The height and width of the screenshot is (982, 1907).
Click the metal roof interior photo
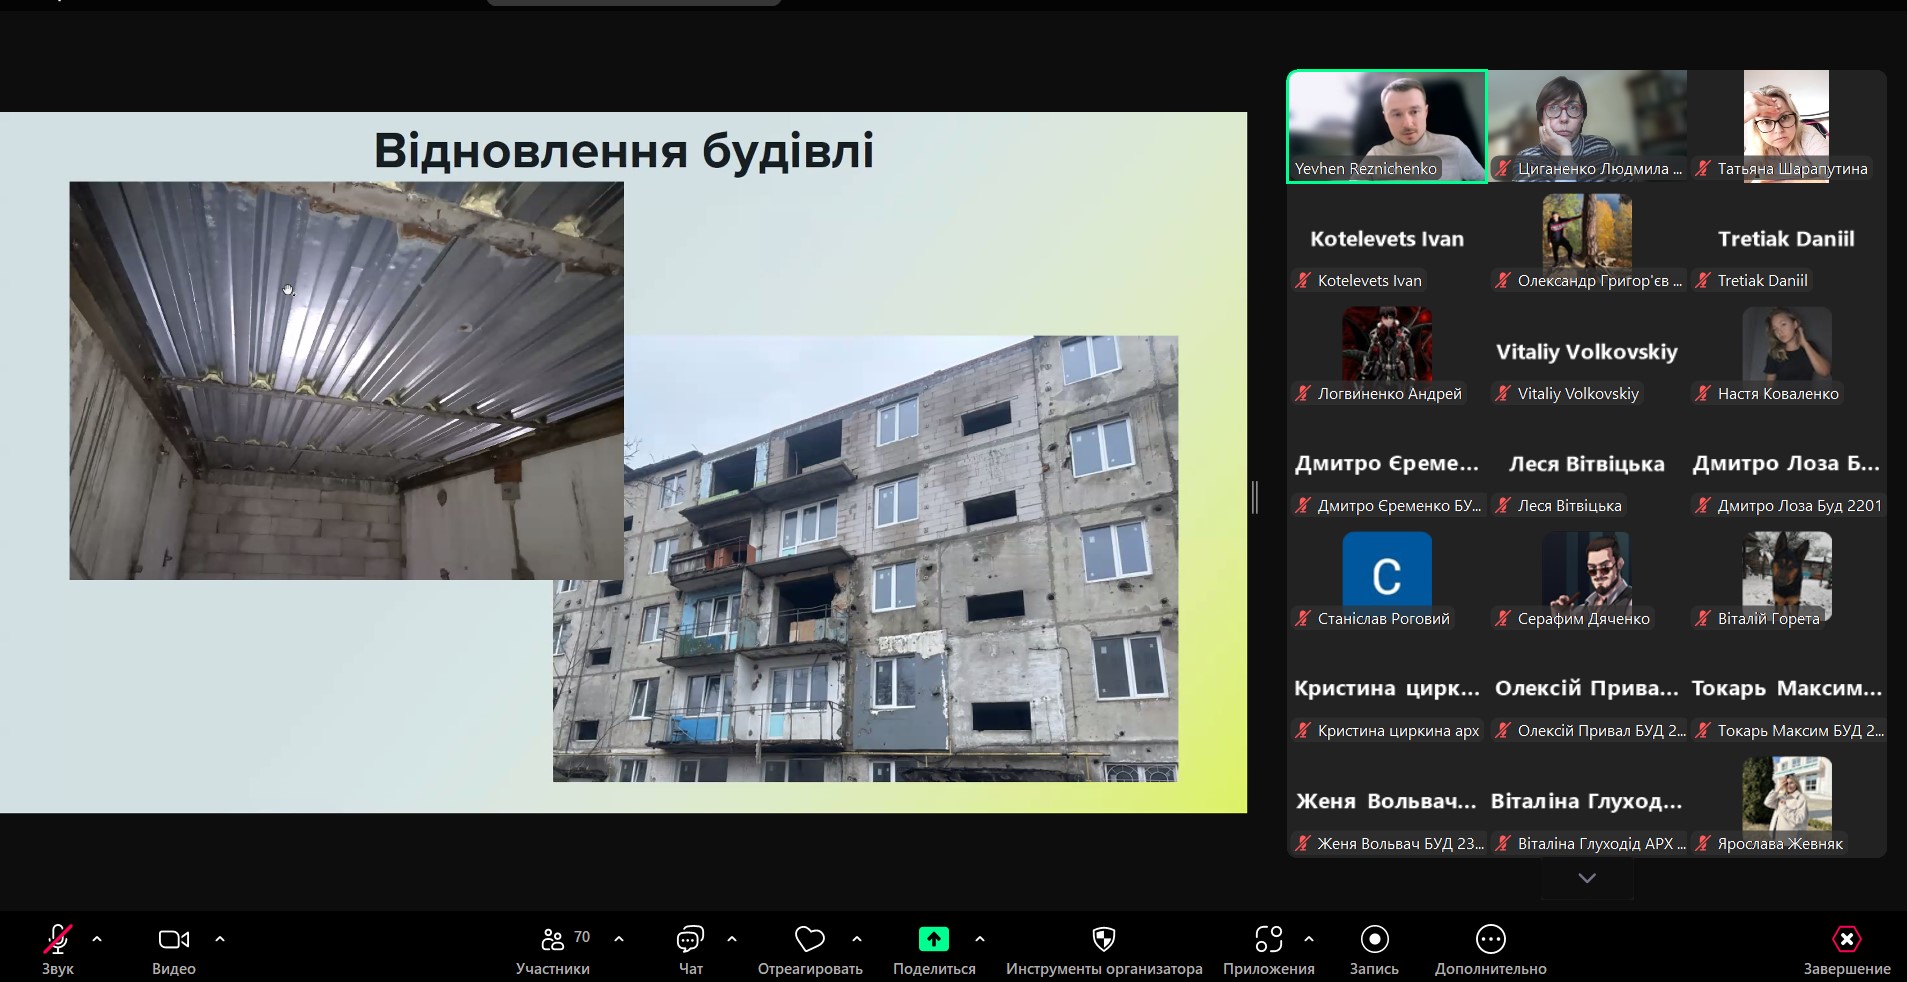[346, 380]
